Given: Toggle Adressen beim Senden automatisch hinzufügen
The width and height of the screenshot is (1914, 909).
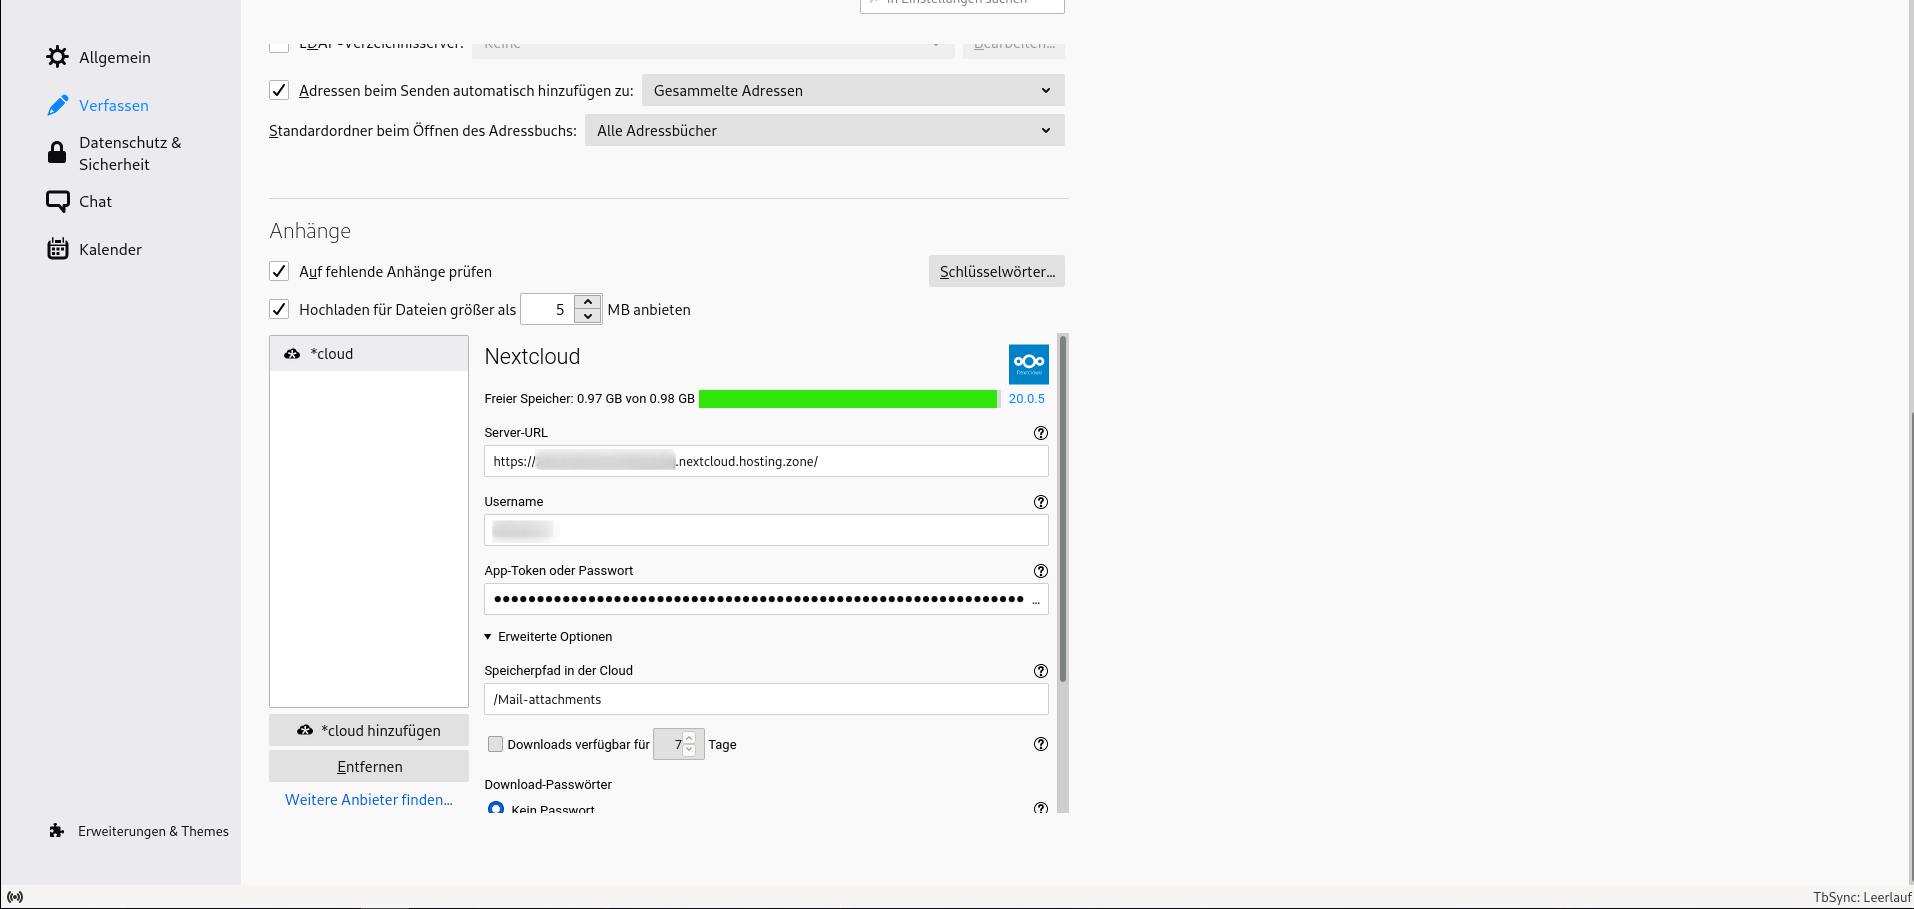Looking at the screenshot, I should [x=279, y=90].
